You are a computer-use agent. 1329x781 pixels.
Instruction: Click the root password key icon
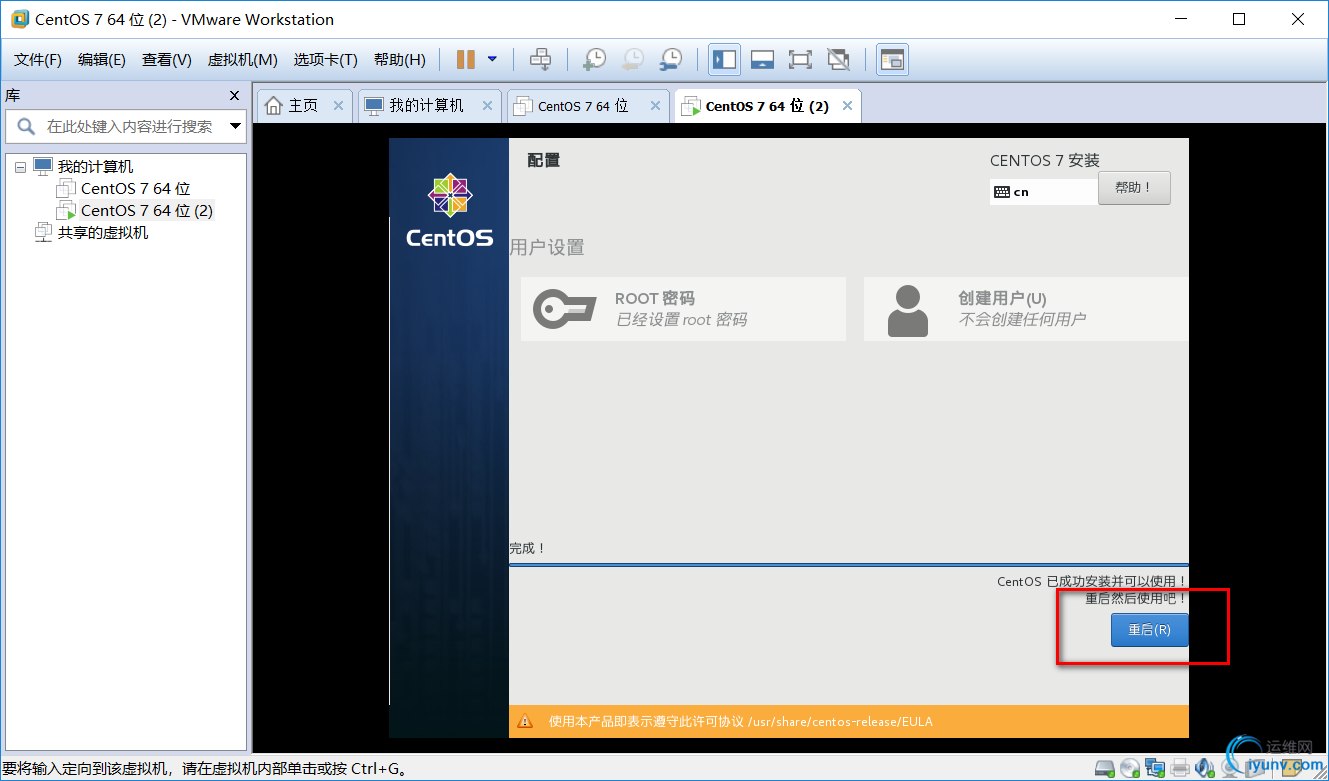click(564, 309)
